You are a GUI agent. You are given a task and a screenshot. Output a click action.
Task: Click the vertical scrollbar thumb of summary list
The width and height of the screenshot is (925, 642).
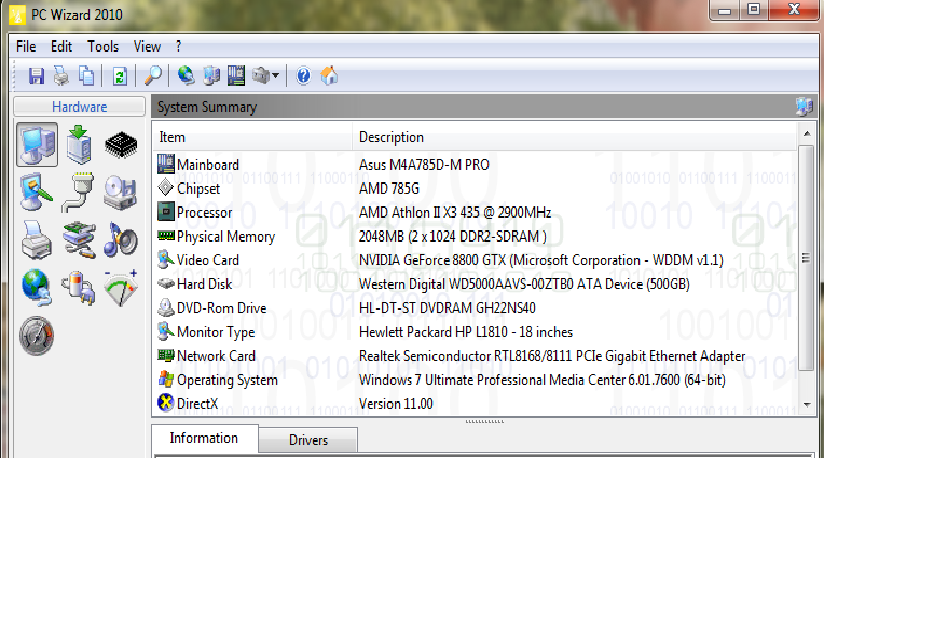tap(806, 258)
